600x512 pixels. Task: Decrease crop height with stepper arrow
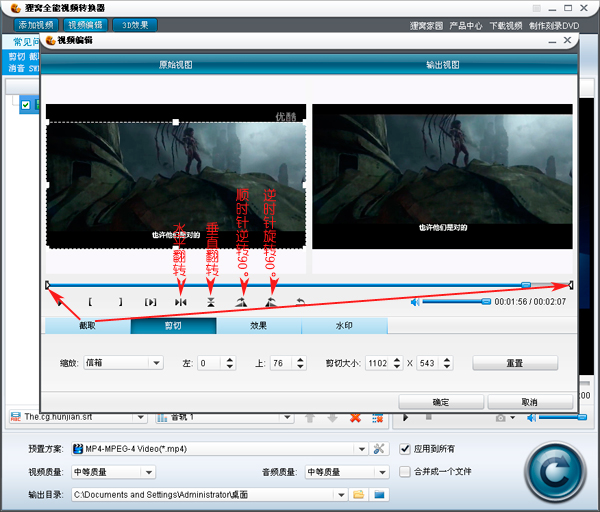447,367
